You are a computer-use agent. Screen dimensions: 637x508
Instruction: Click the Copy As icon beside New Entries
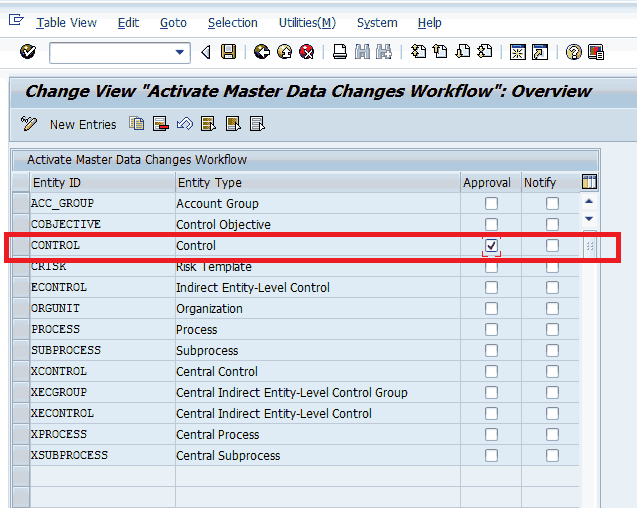[137, 124]
